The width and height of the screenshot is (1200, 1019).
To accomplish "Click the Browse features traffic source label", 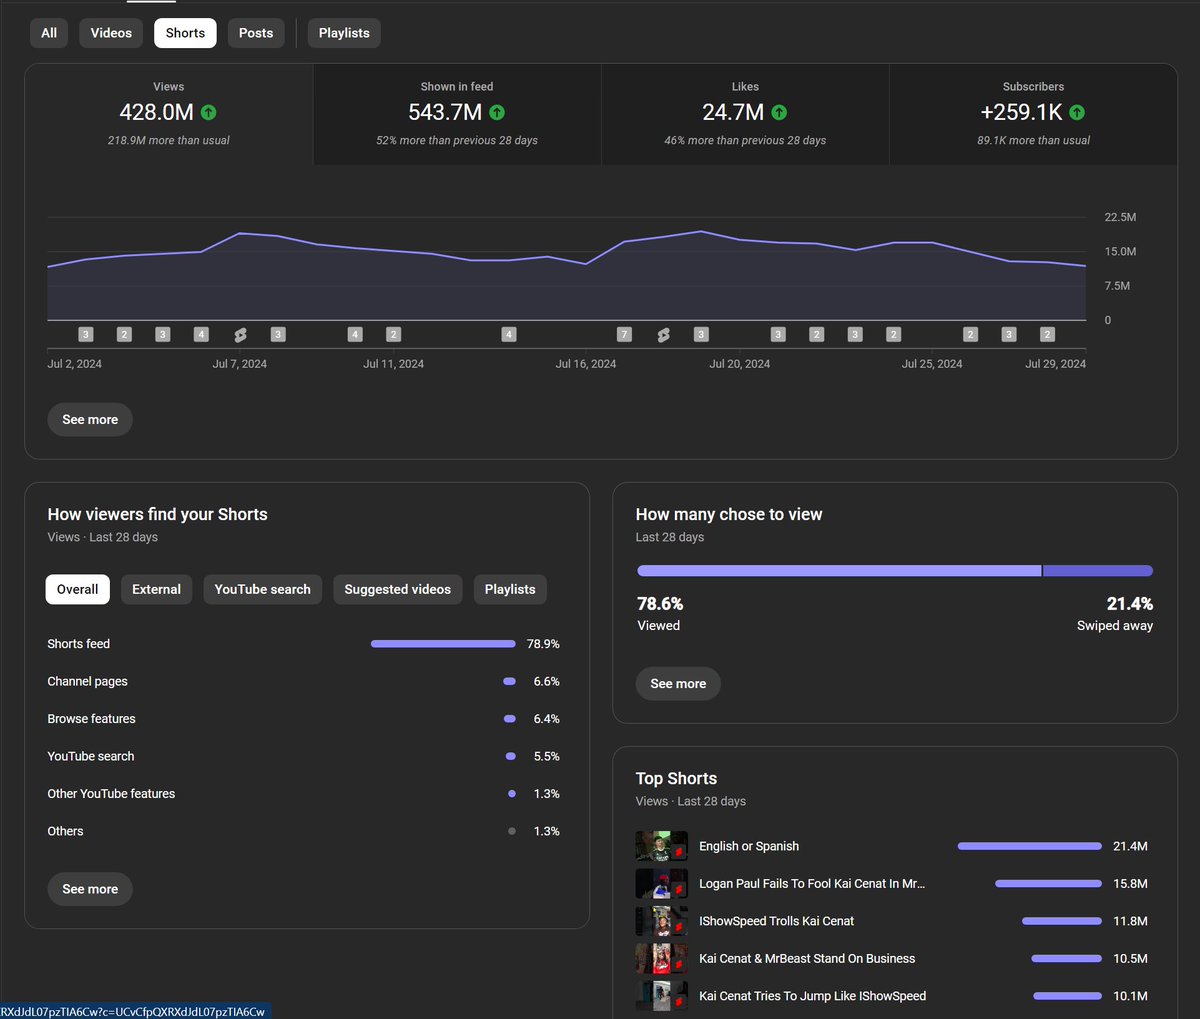I will [91, 719].
